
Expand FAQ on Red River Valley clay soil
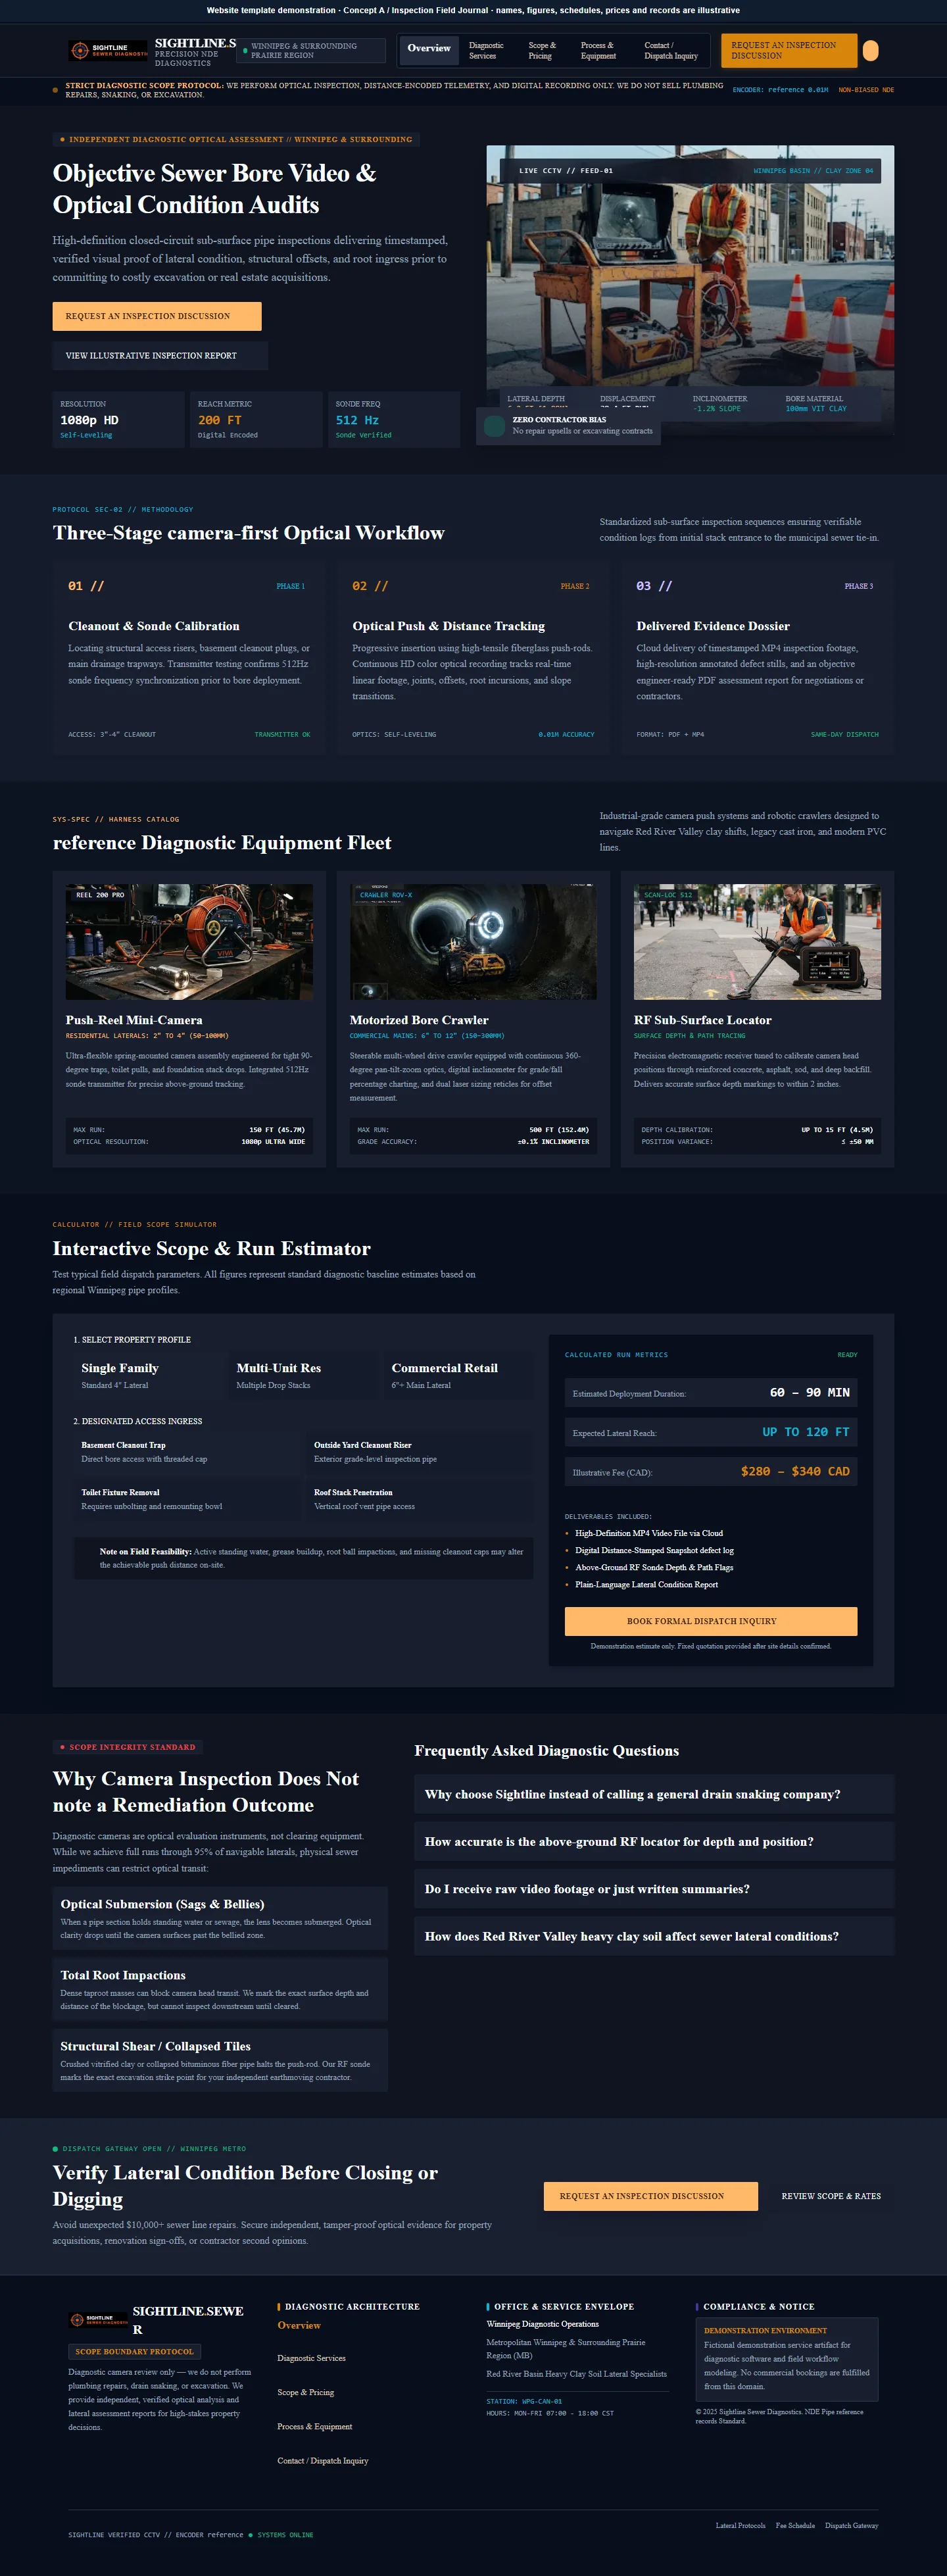click(x=654, y=1936)
